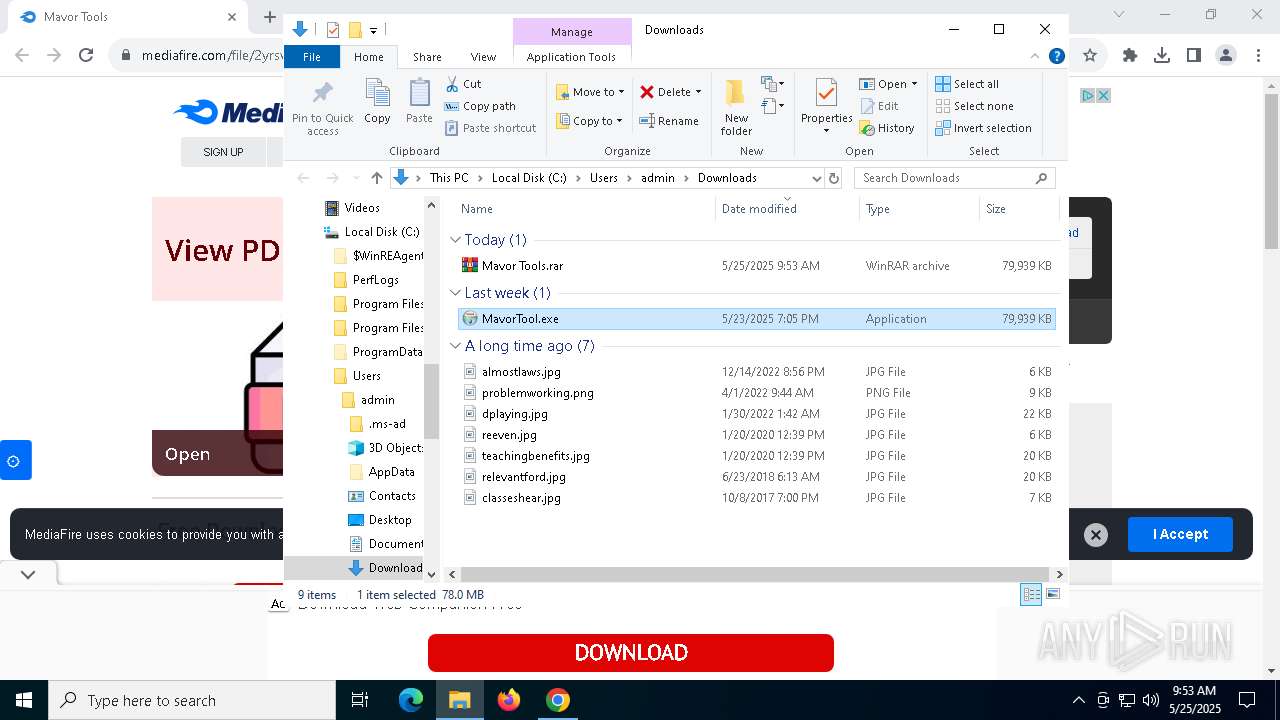Open Chrome extensions puzzle icon
The width and height of the screenshot is (1280, 720).
[x=1130, y=55]
